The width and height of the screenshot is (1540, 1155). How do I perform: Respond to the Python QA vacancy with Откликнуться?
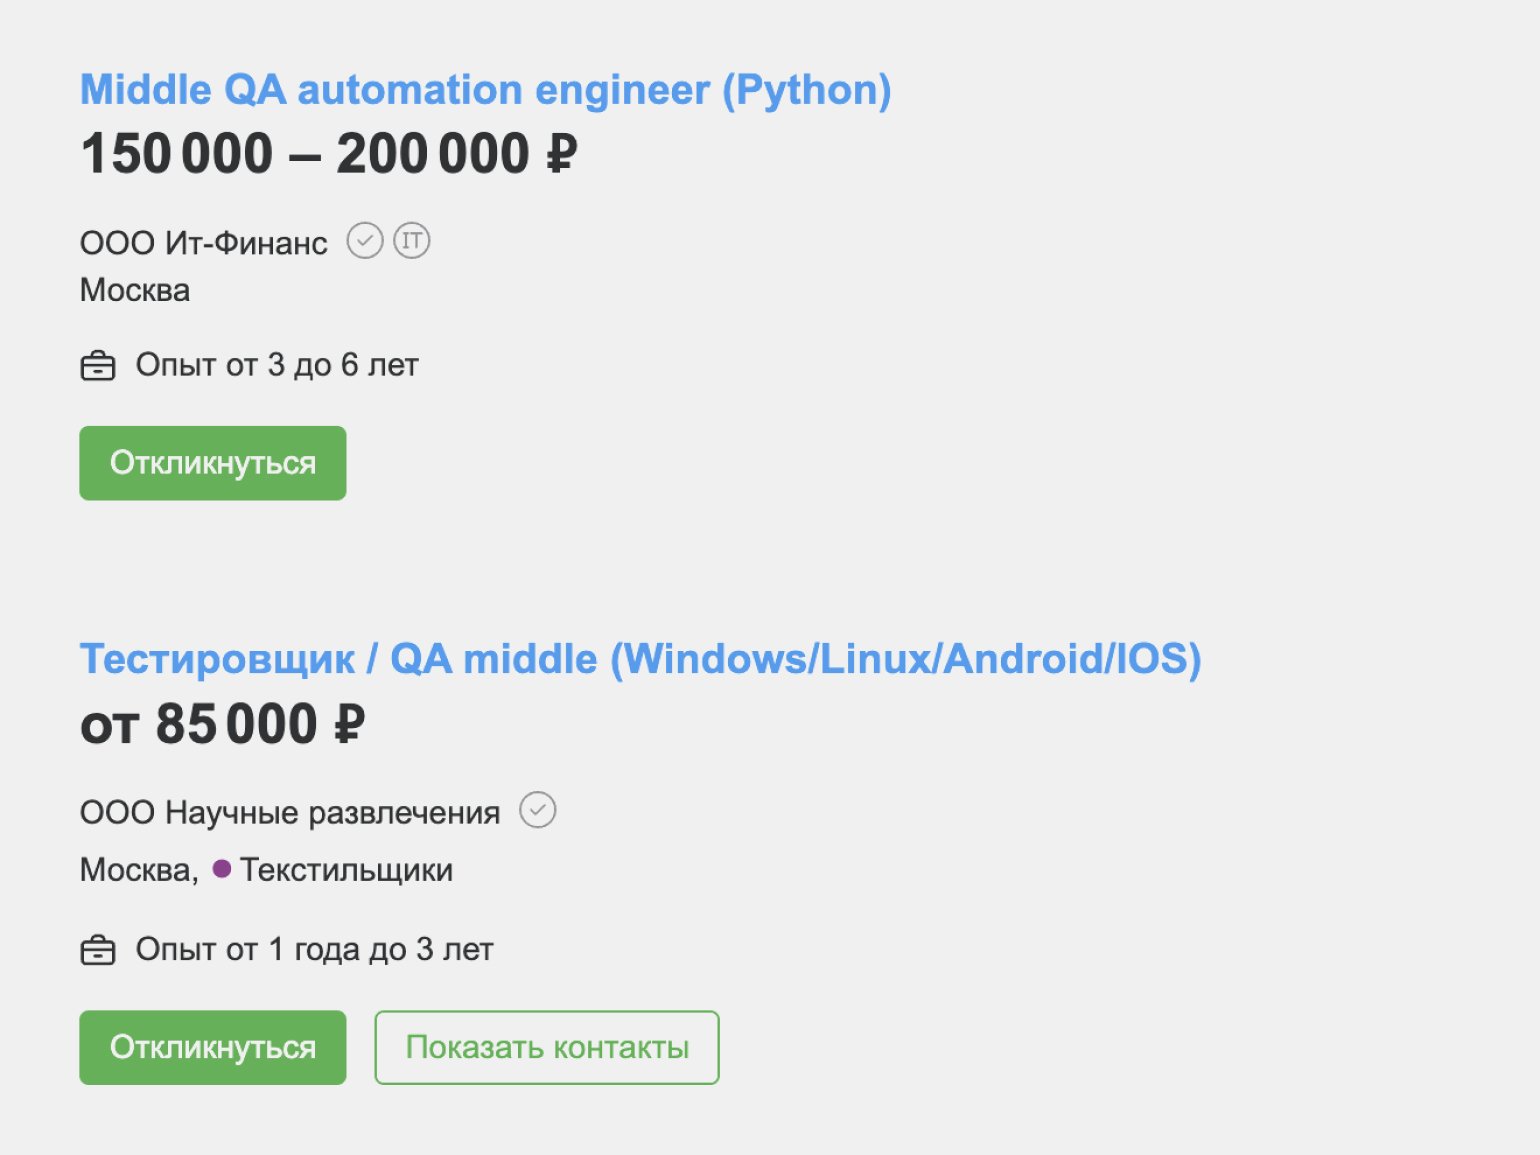tap(213, 463)
